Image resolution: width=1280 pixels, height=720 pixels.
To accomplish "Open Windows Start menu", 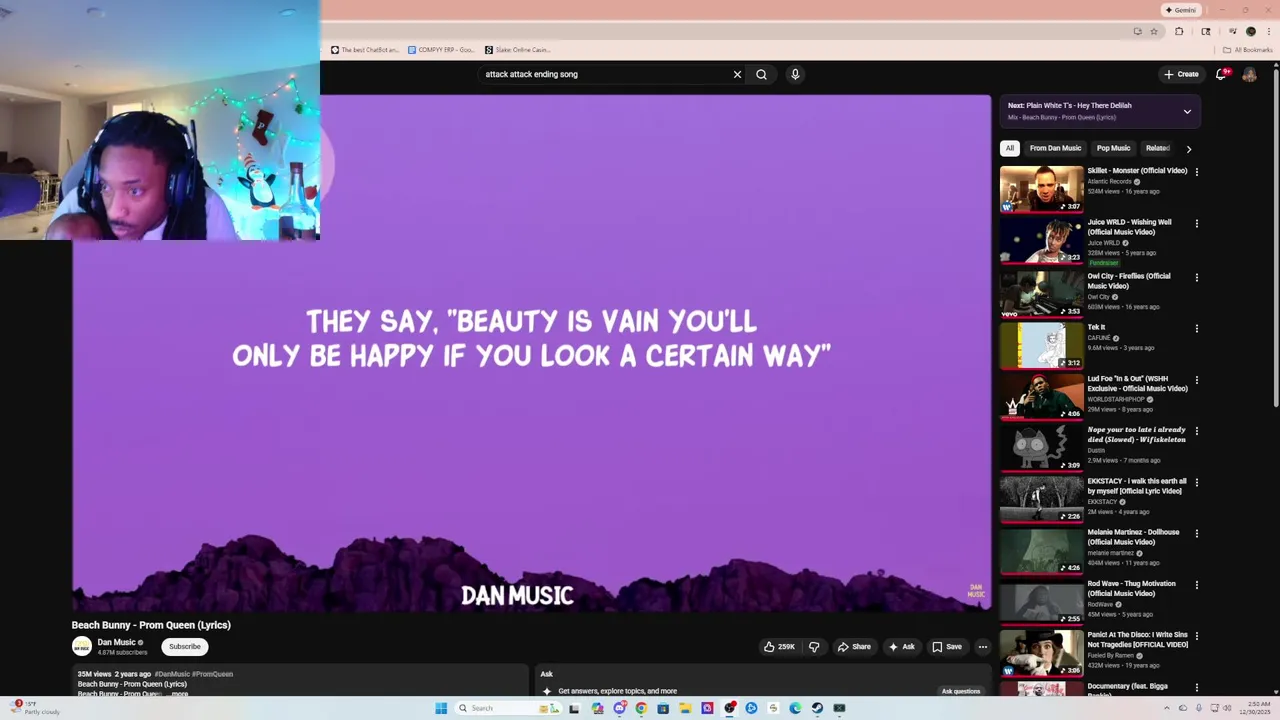I will click(x=441, y=708).
